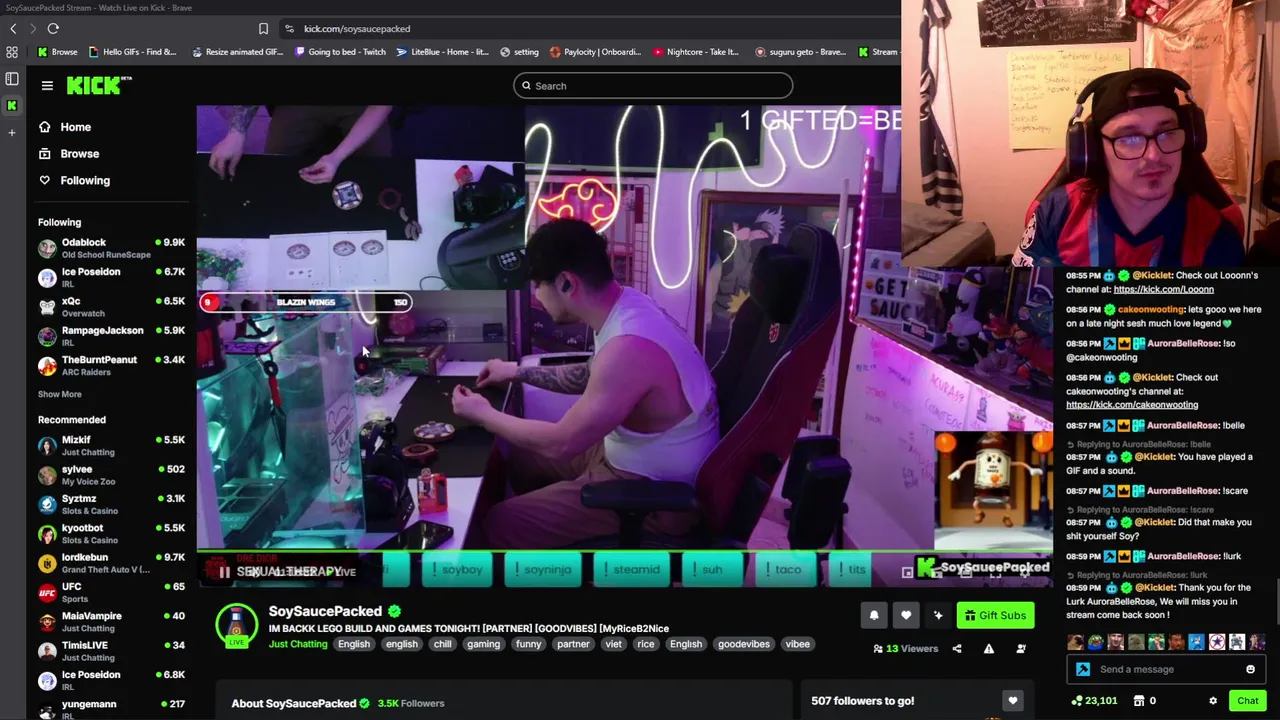Open chat settings gear
The width and height of the screenshot is (1280, 720).
tap(1213, 701)
